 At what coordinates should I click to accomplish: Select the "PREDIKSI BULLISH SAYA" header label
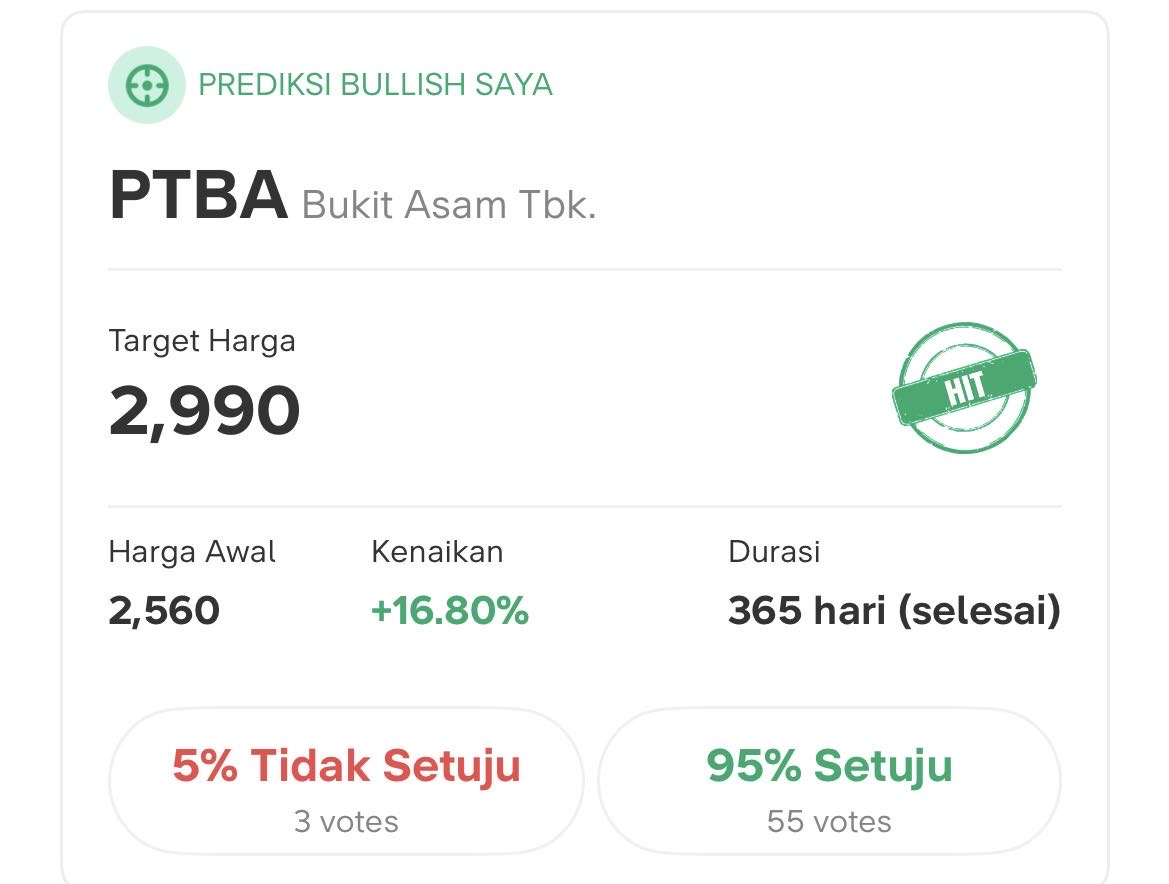pos(375,85)
